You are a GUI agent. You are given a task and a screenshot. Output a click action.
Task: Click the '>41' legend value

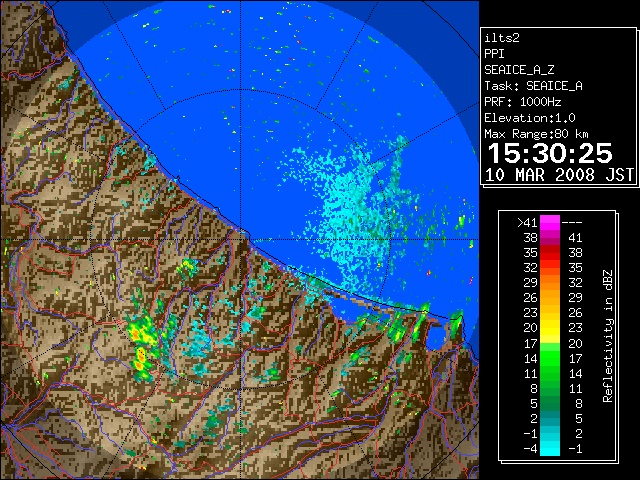tap(527, 223)
